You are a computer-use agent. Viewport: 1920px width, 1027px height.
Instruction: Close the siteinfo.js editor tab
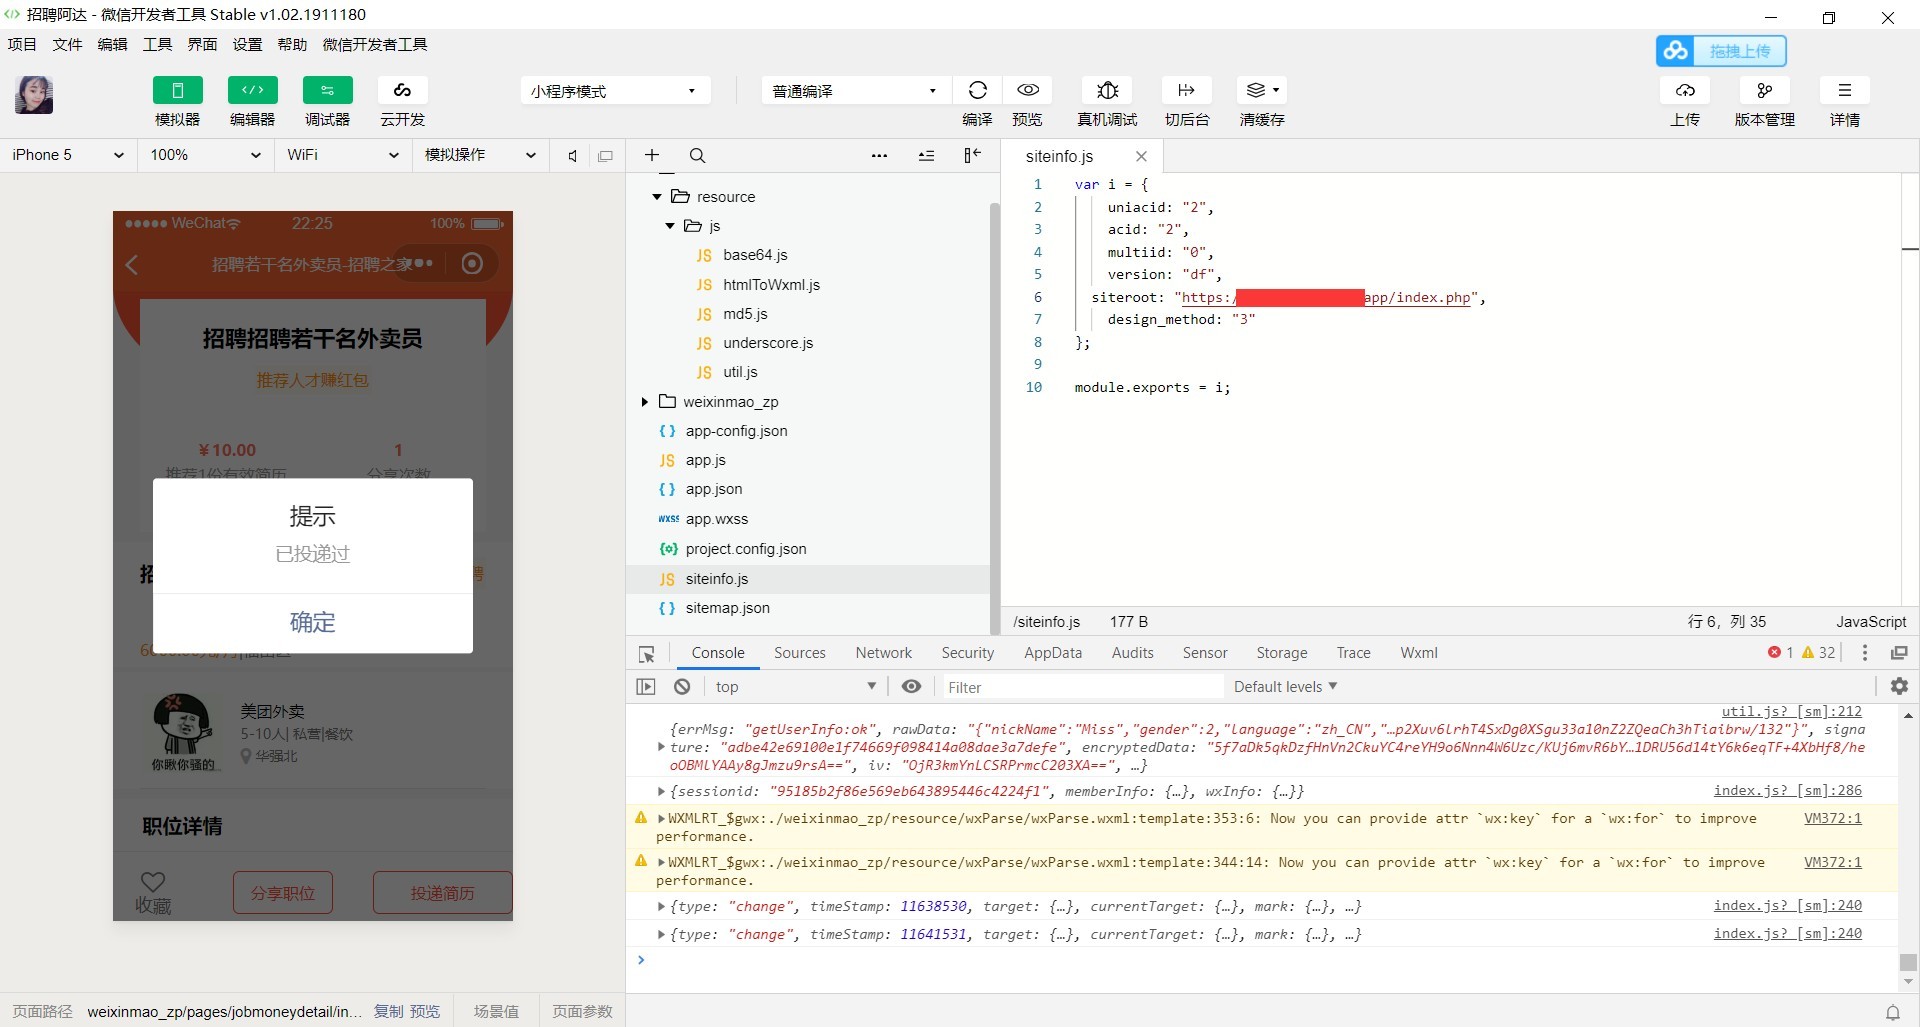pyautogui.click(x=1141, y=156)
